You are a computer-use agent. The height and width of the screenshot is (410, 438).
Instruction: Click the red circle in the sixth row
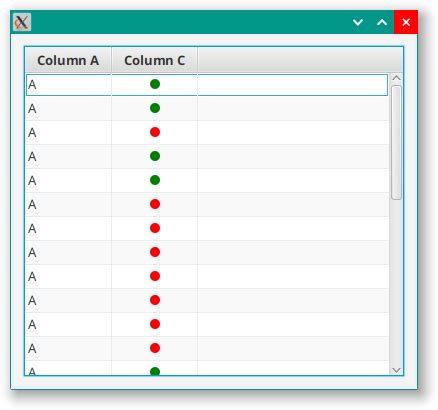tap(155, 204)
